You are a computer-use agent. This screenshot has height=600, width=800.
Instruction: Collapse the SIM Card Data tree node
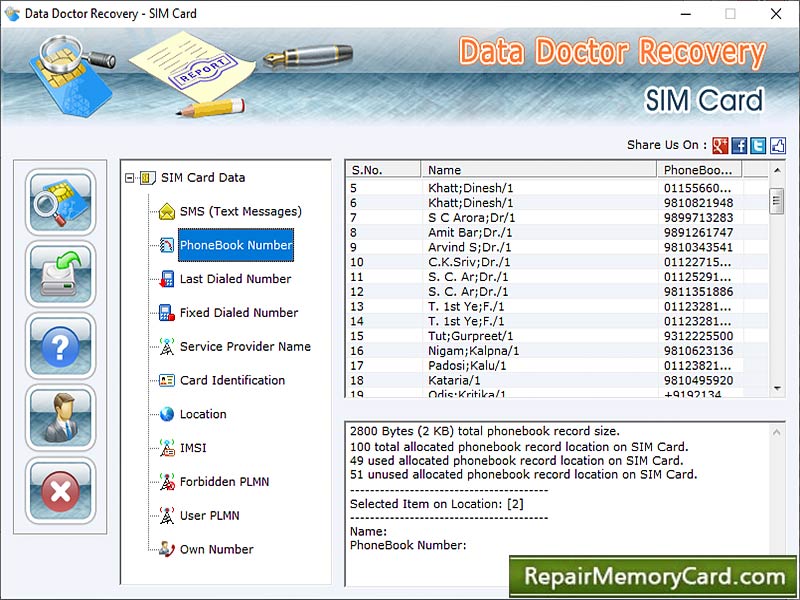point(130,178)
